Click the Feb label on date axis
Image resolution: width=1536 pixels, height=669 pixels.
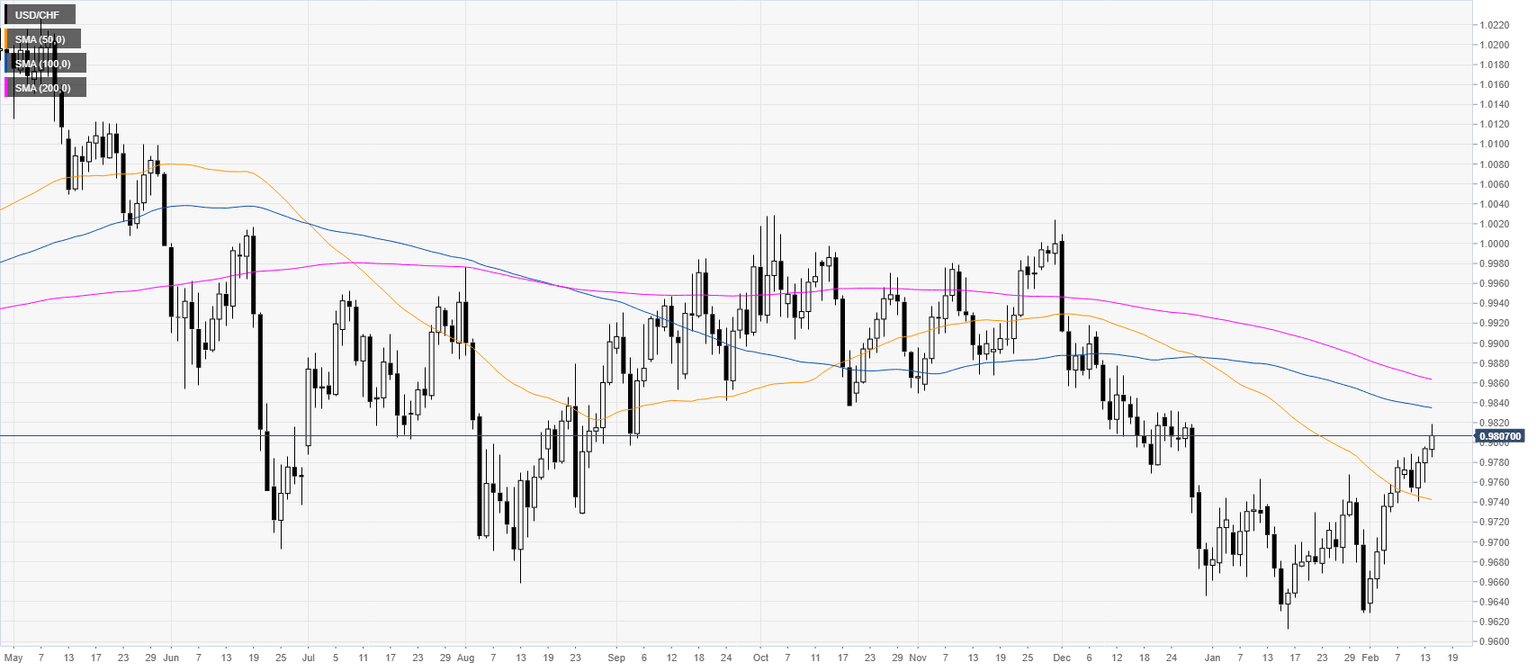(x=1368, y=659)
